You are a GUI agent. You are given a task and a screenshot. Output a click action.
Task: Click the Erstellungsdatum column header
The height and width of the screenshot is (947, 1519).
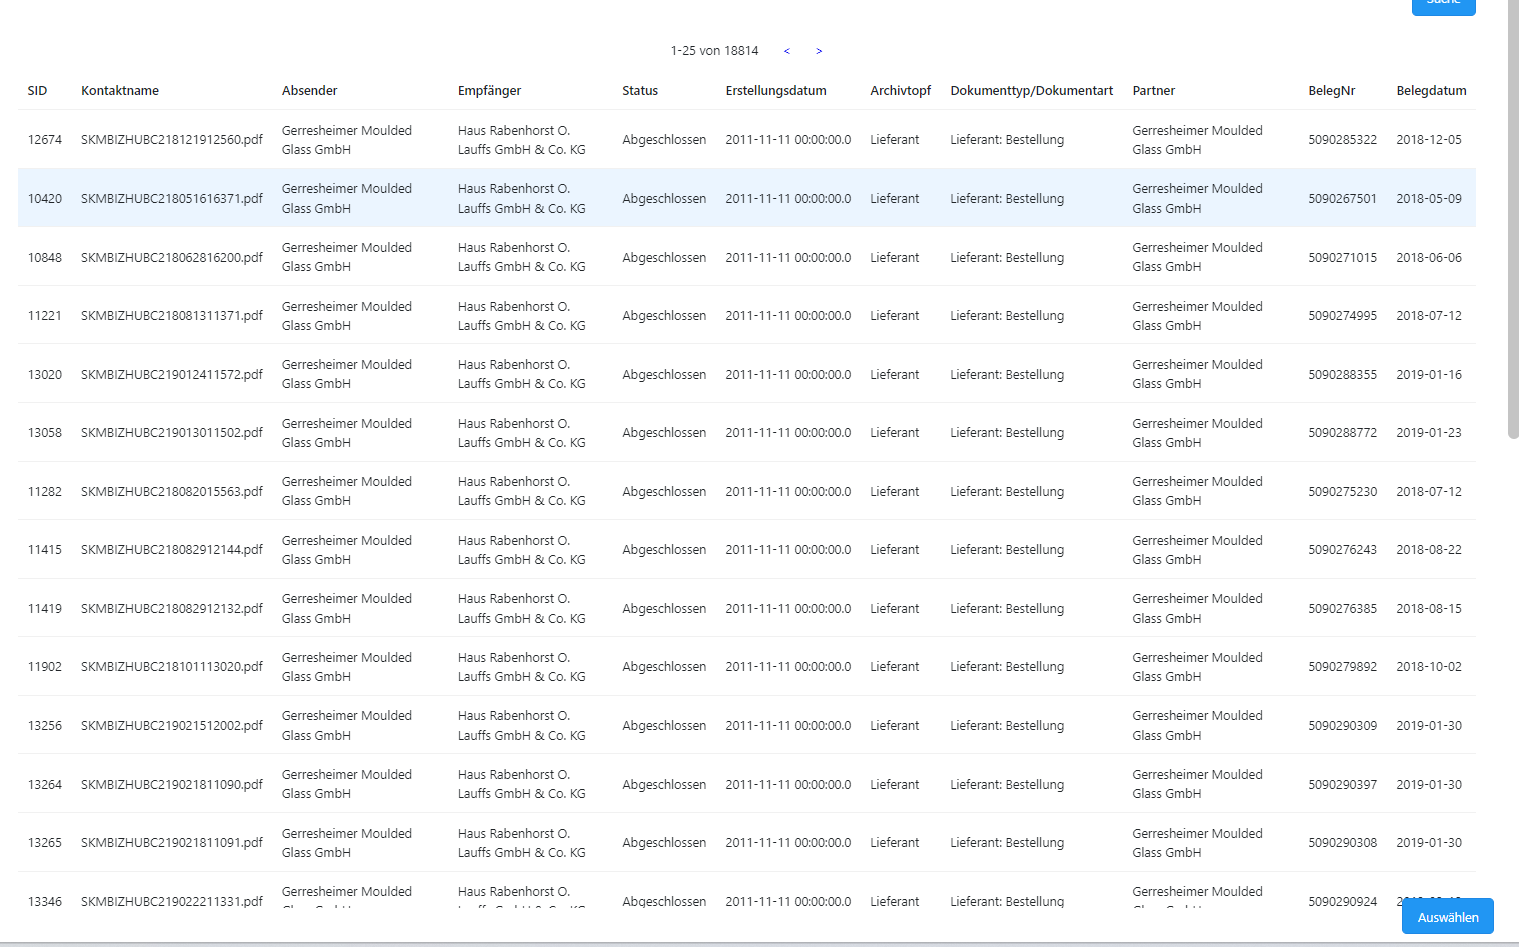click(776, 91)
